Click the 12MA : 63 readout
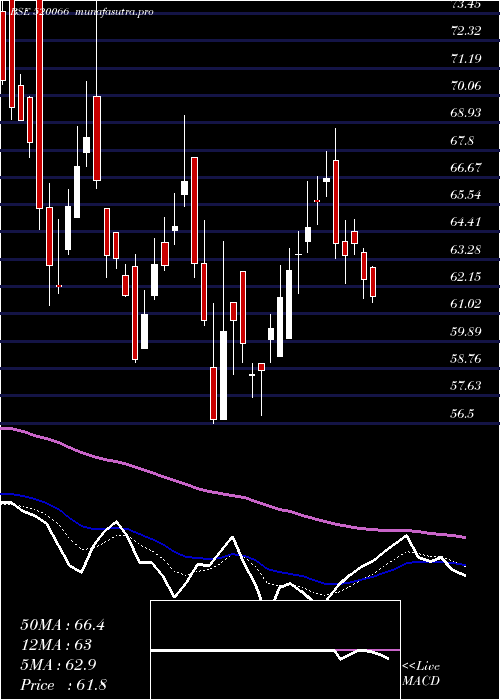This screenshot has height=700, width=500. 56,645
